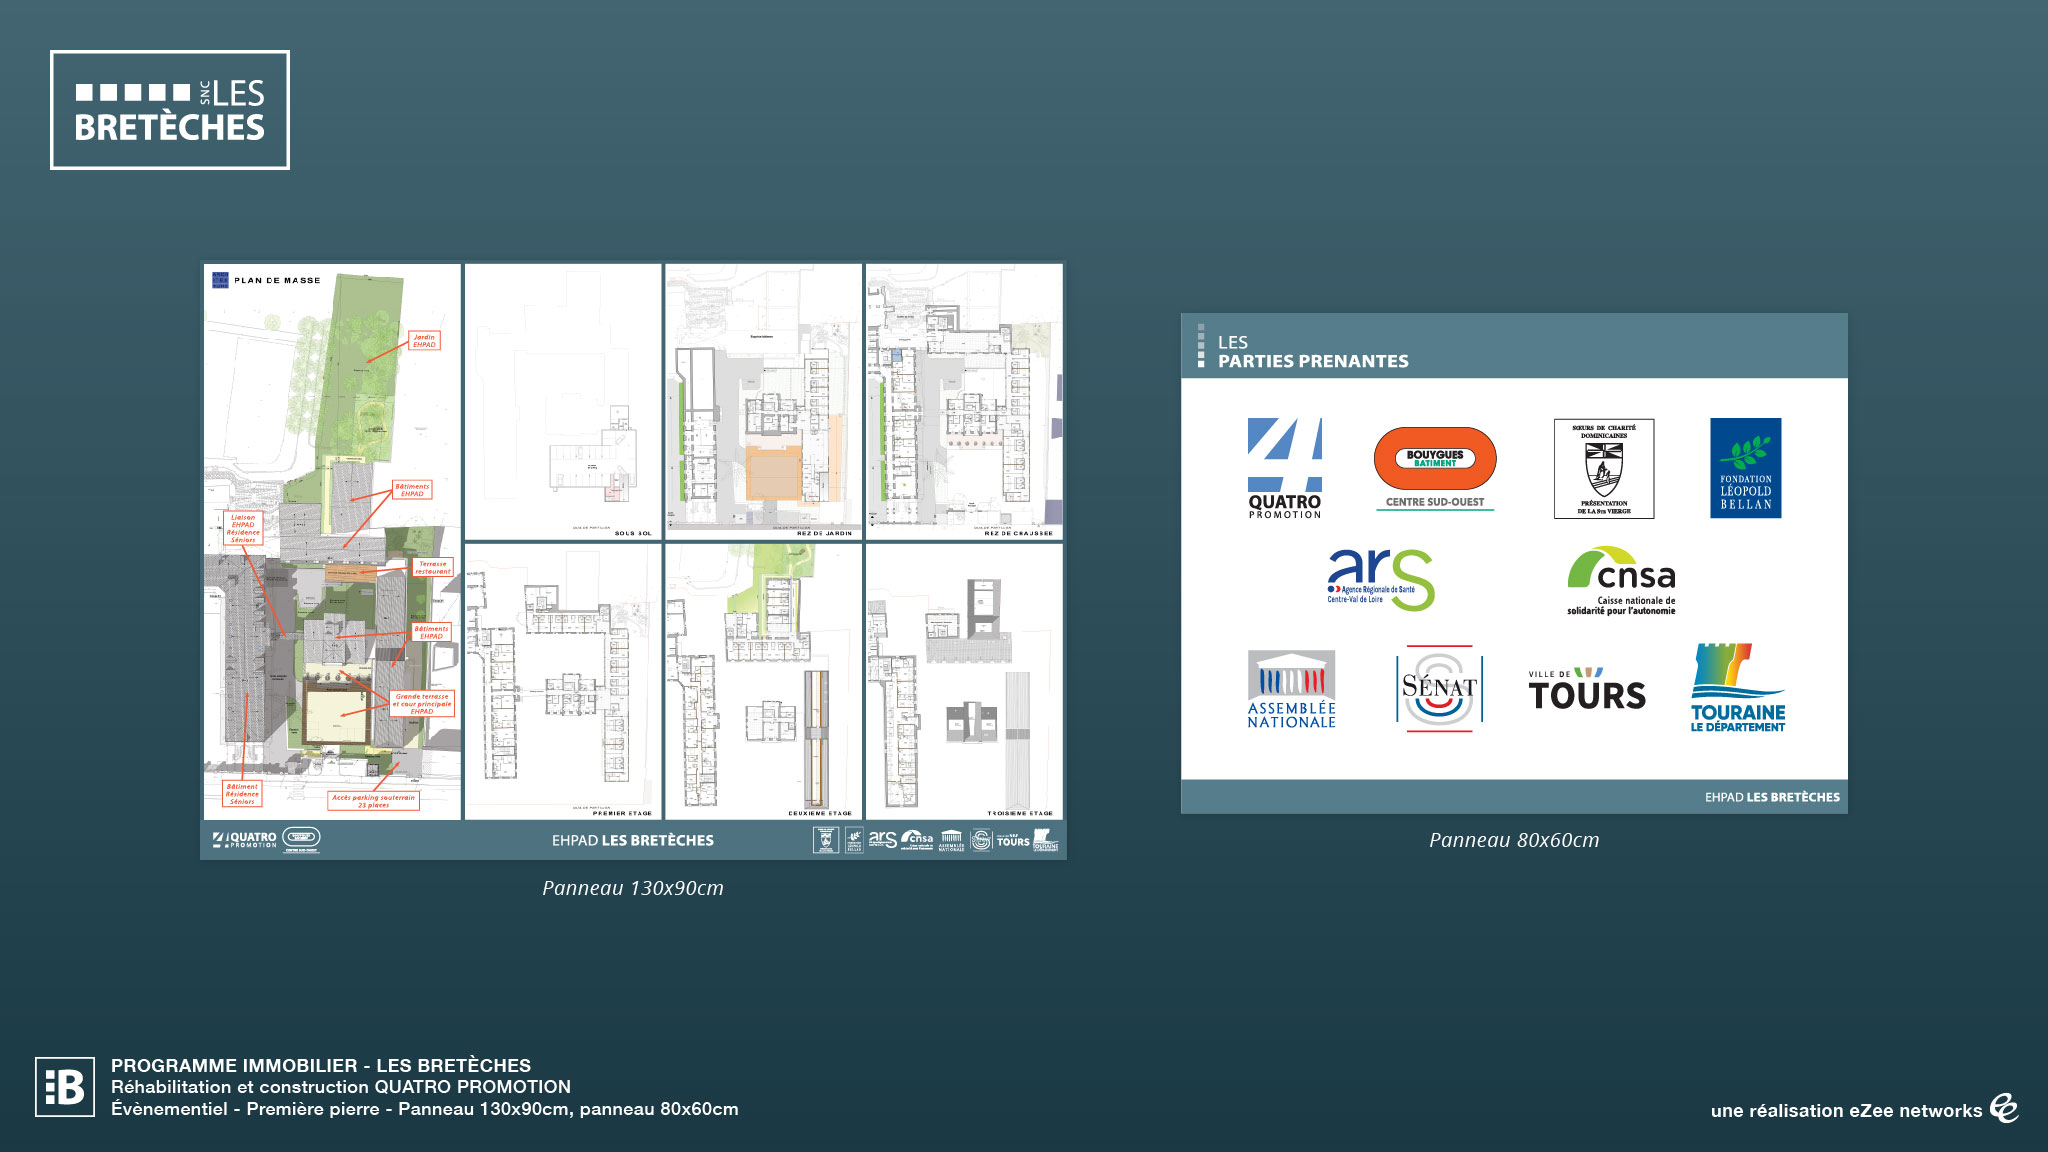Viewport: 2048px width, 1152px height.
Task: Click the Touraine Le Département logo
Action: 1738,688
